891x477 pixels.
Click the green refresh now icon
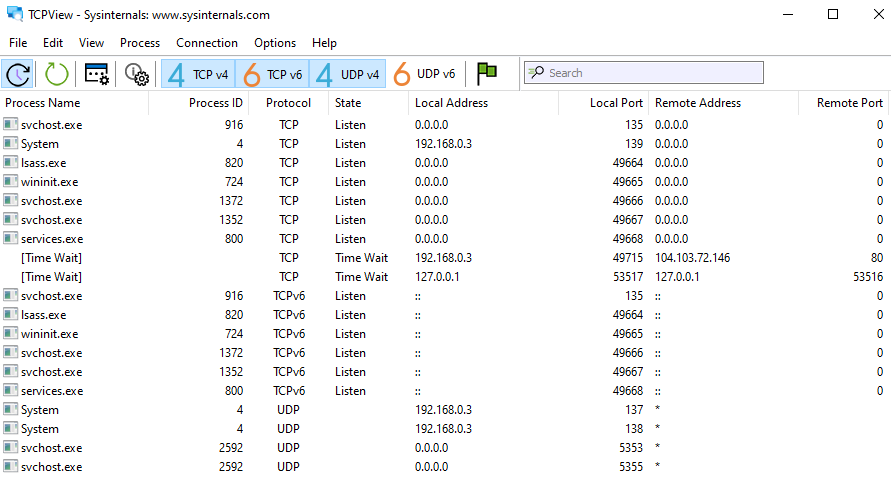click(x=57, y=74)
